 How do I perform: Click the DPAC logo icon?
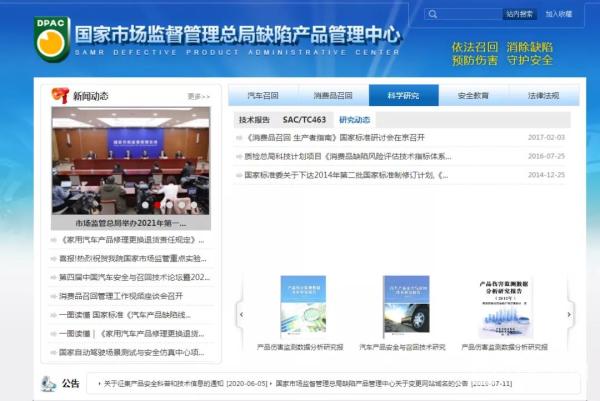click(51, 39)
